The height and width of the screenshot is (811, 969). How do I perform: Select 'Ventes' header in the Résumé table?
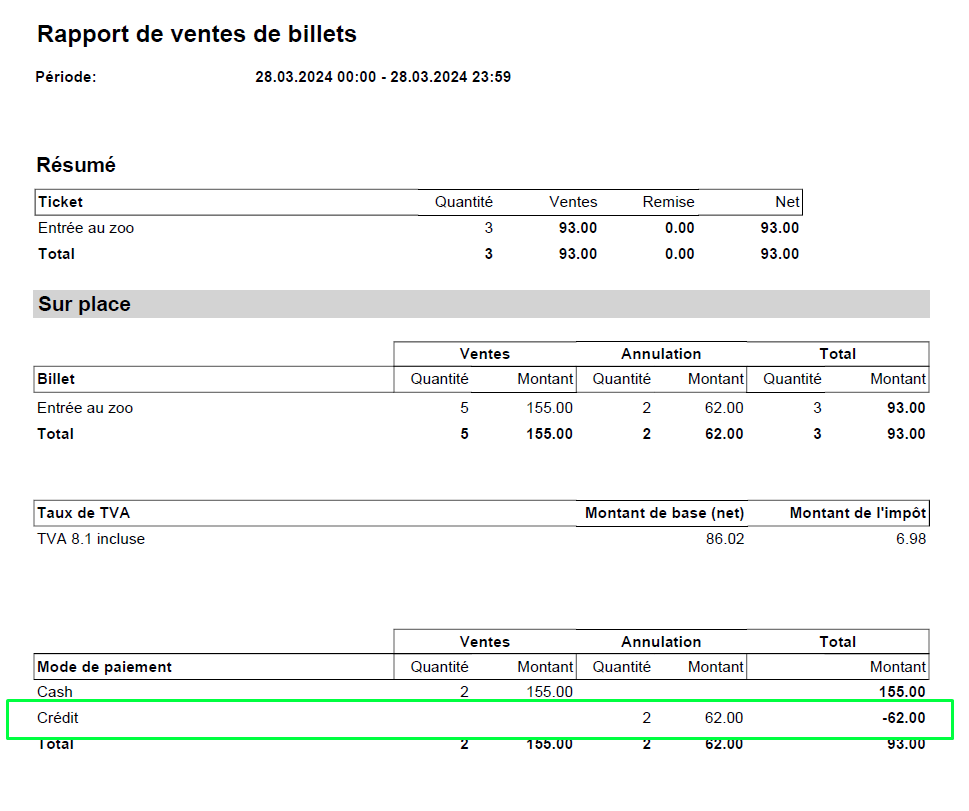(573, 202)
